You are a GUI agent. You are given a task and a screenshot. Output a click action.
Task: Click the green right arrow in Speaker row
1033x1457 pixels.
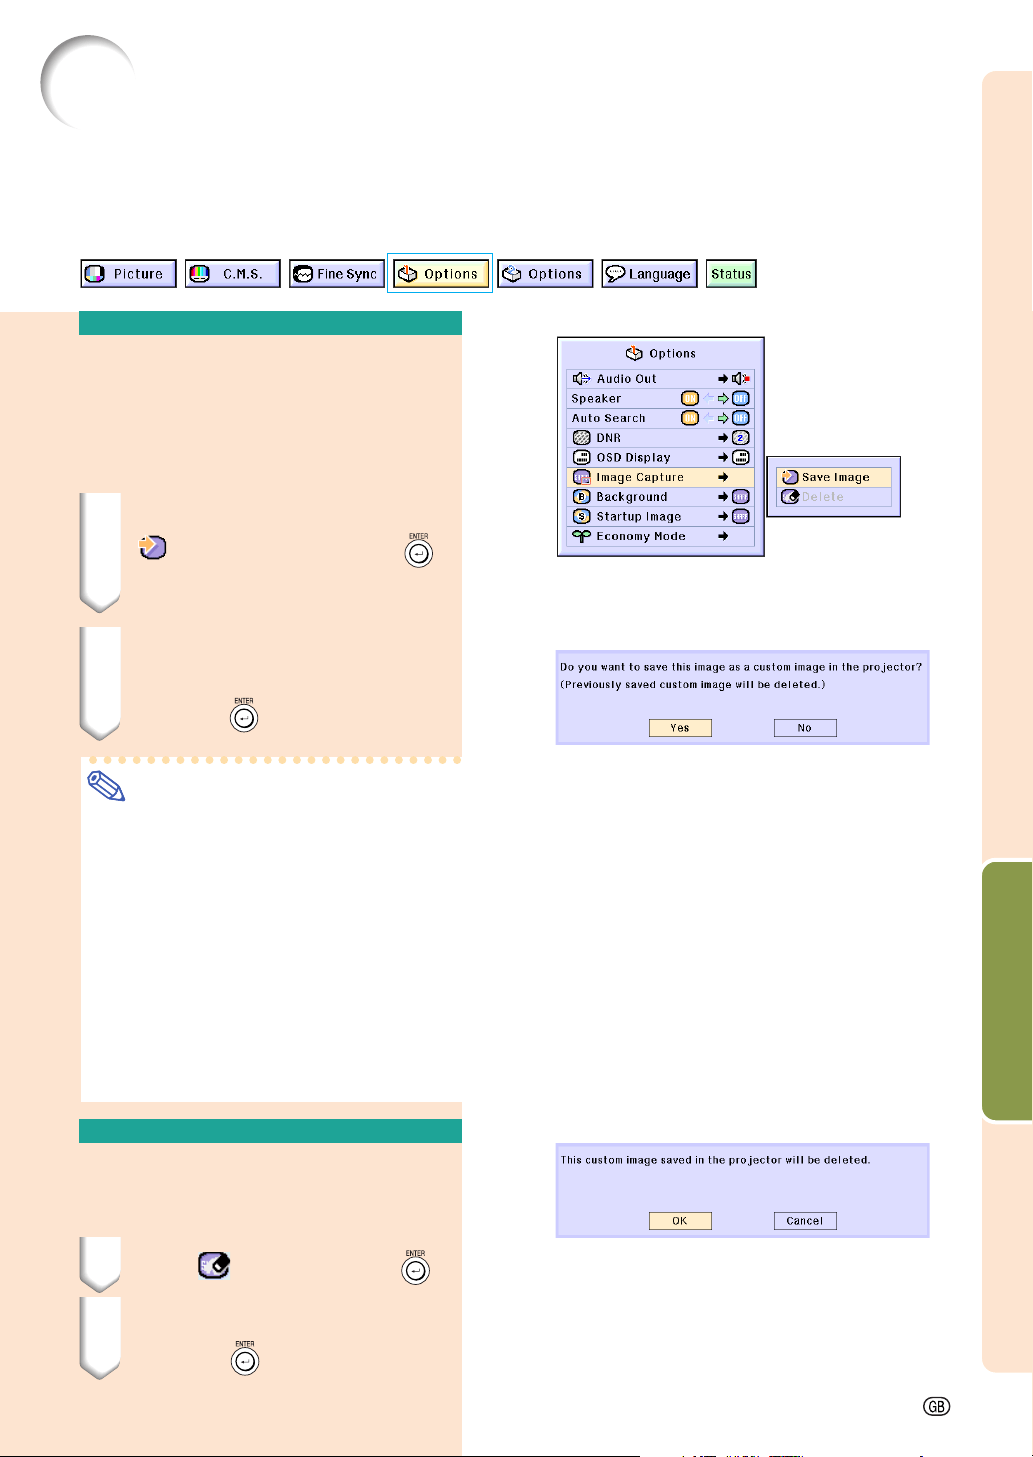724,399
